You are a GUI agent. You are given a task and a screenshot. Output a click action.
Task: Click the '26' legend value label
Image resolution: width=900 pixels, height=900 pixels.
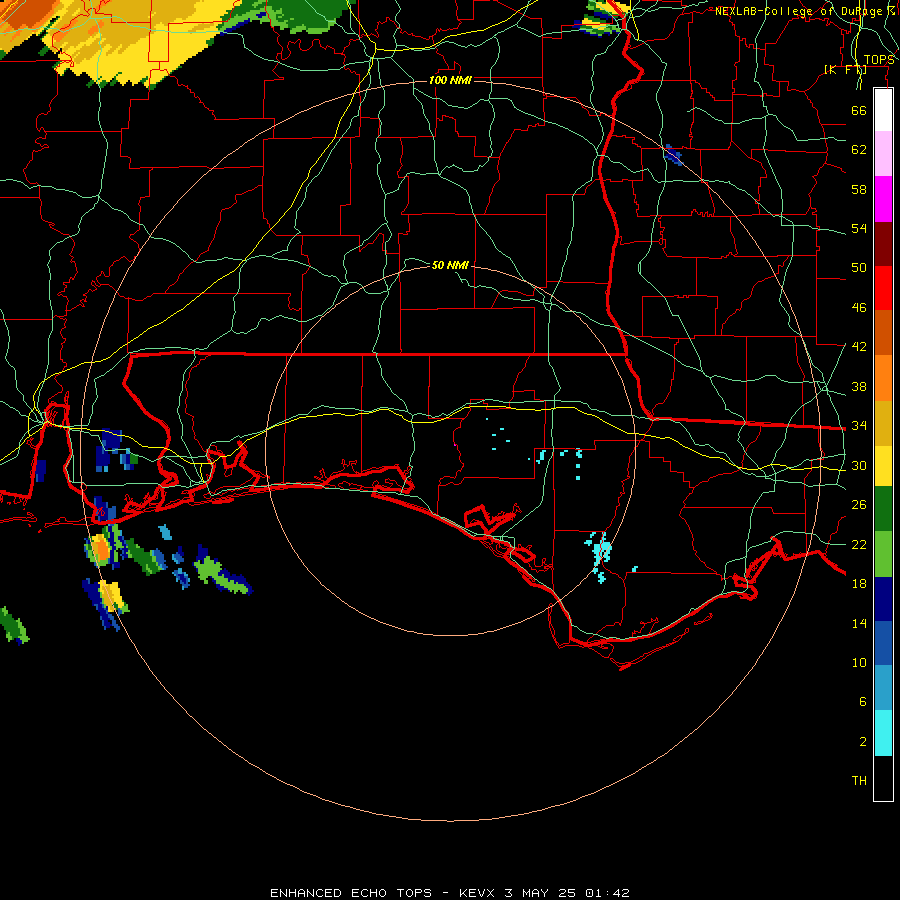859,505
